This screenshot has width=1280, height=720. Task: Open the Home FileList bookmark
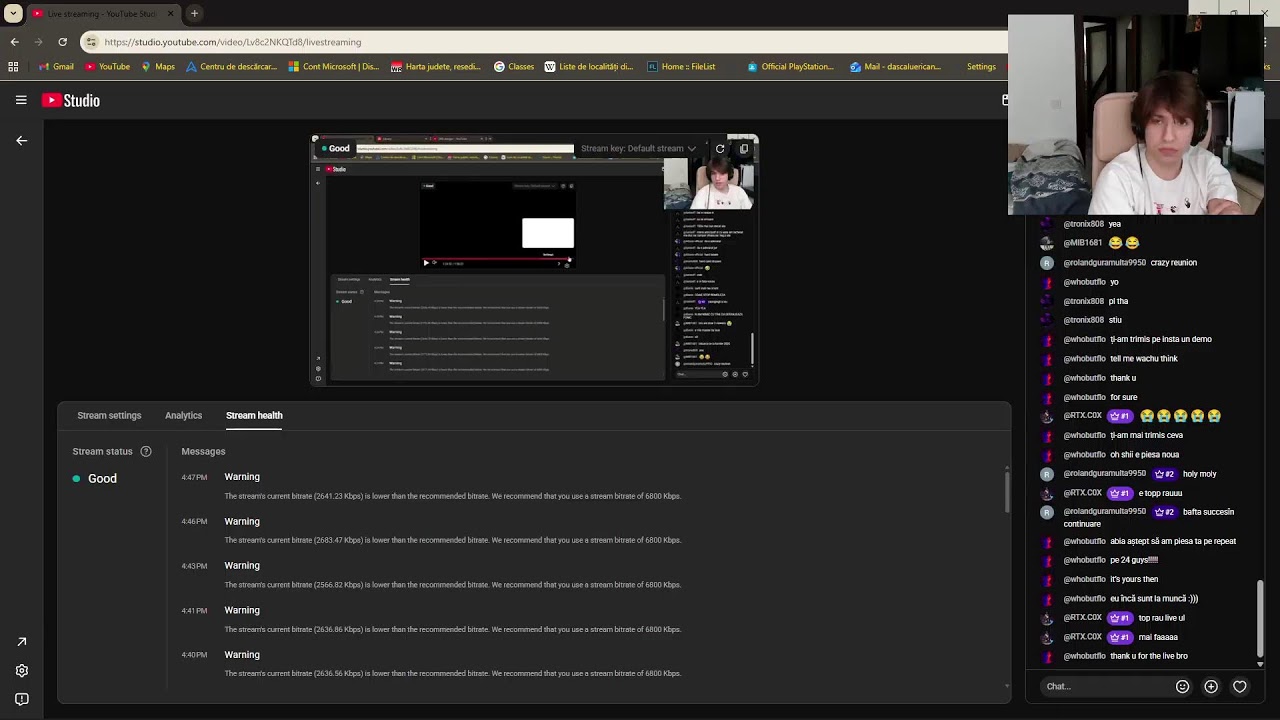click(681, 67)
